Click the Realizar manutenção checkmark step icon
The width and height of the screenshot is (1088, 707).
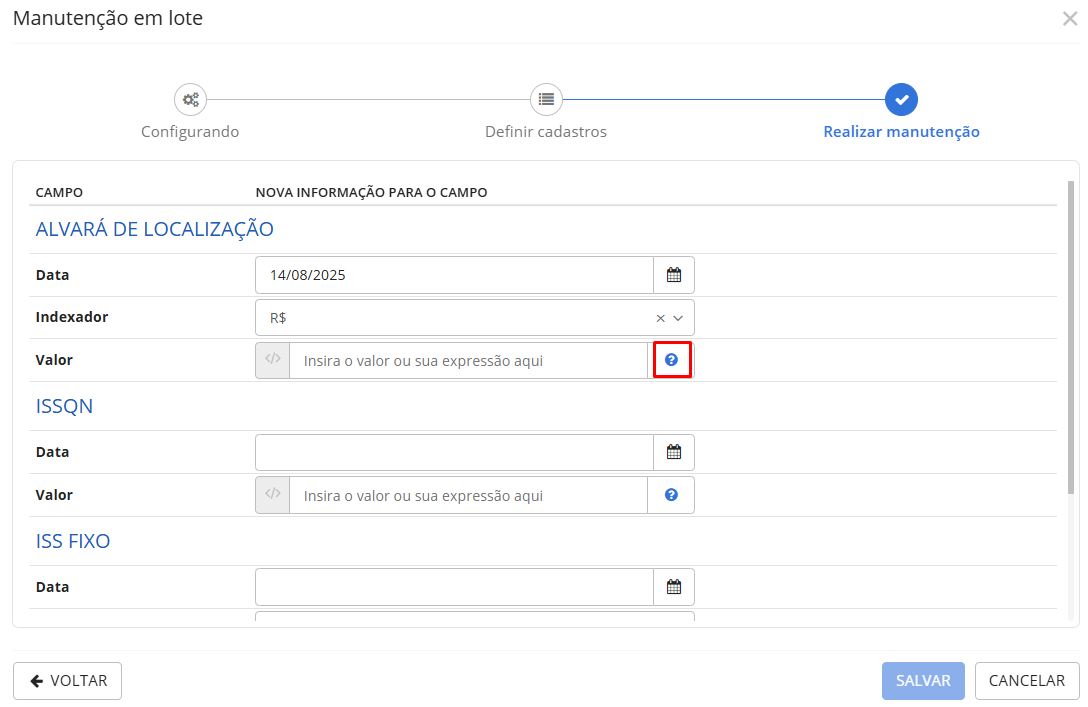pyautogui.click(x=901, y=99)
